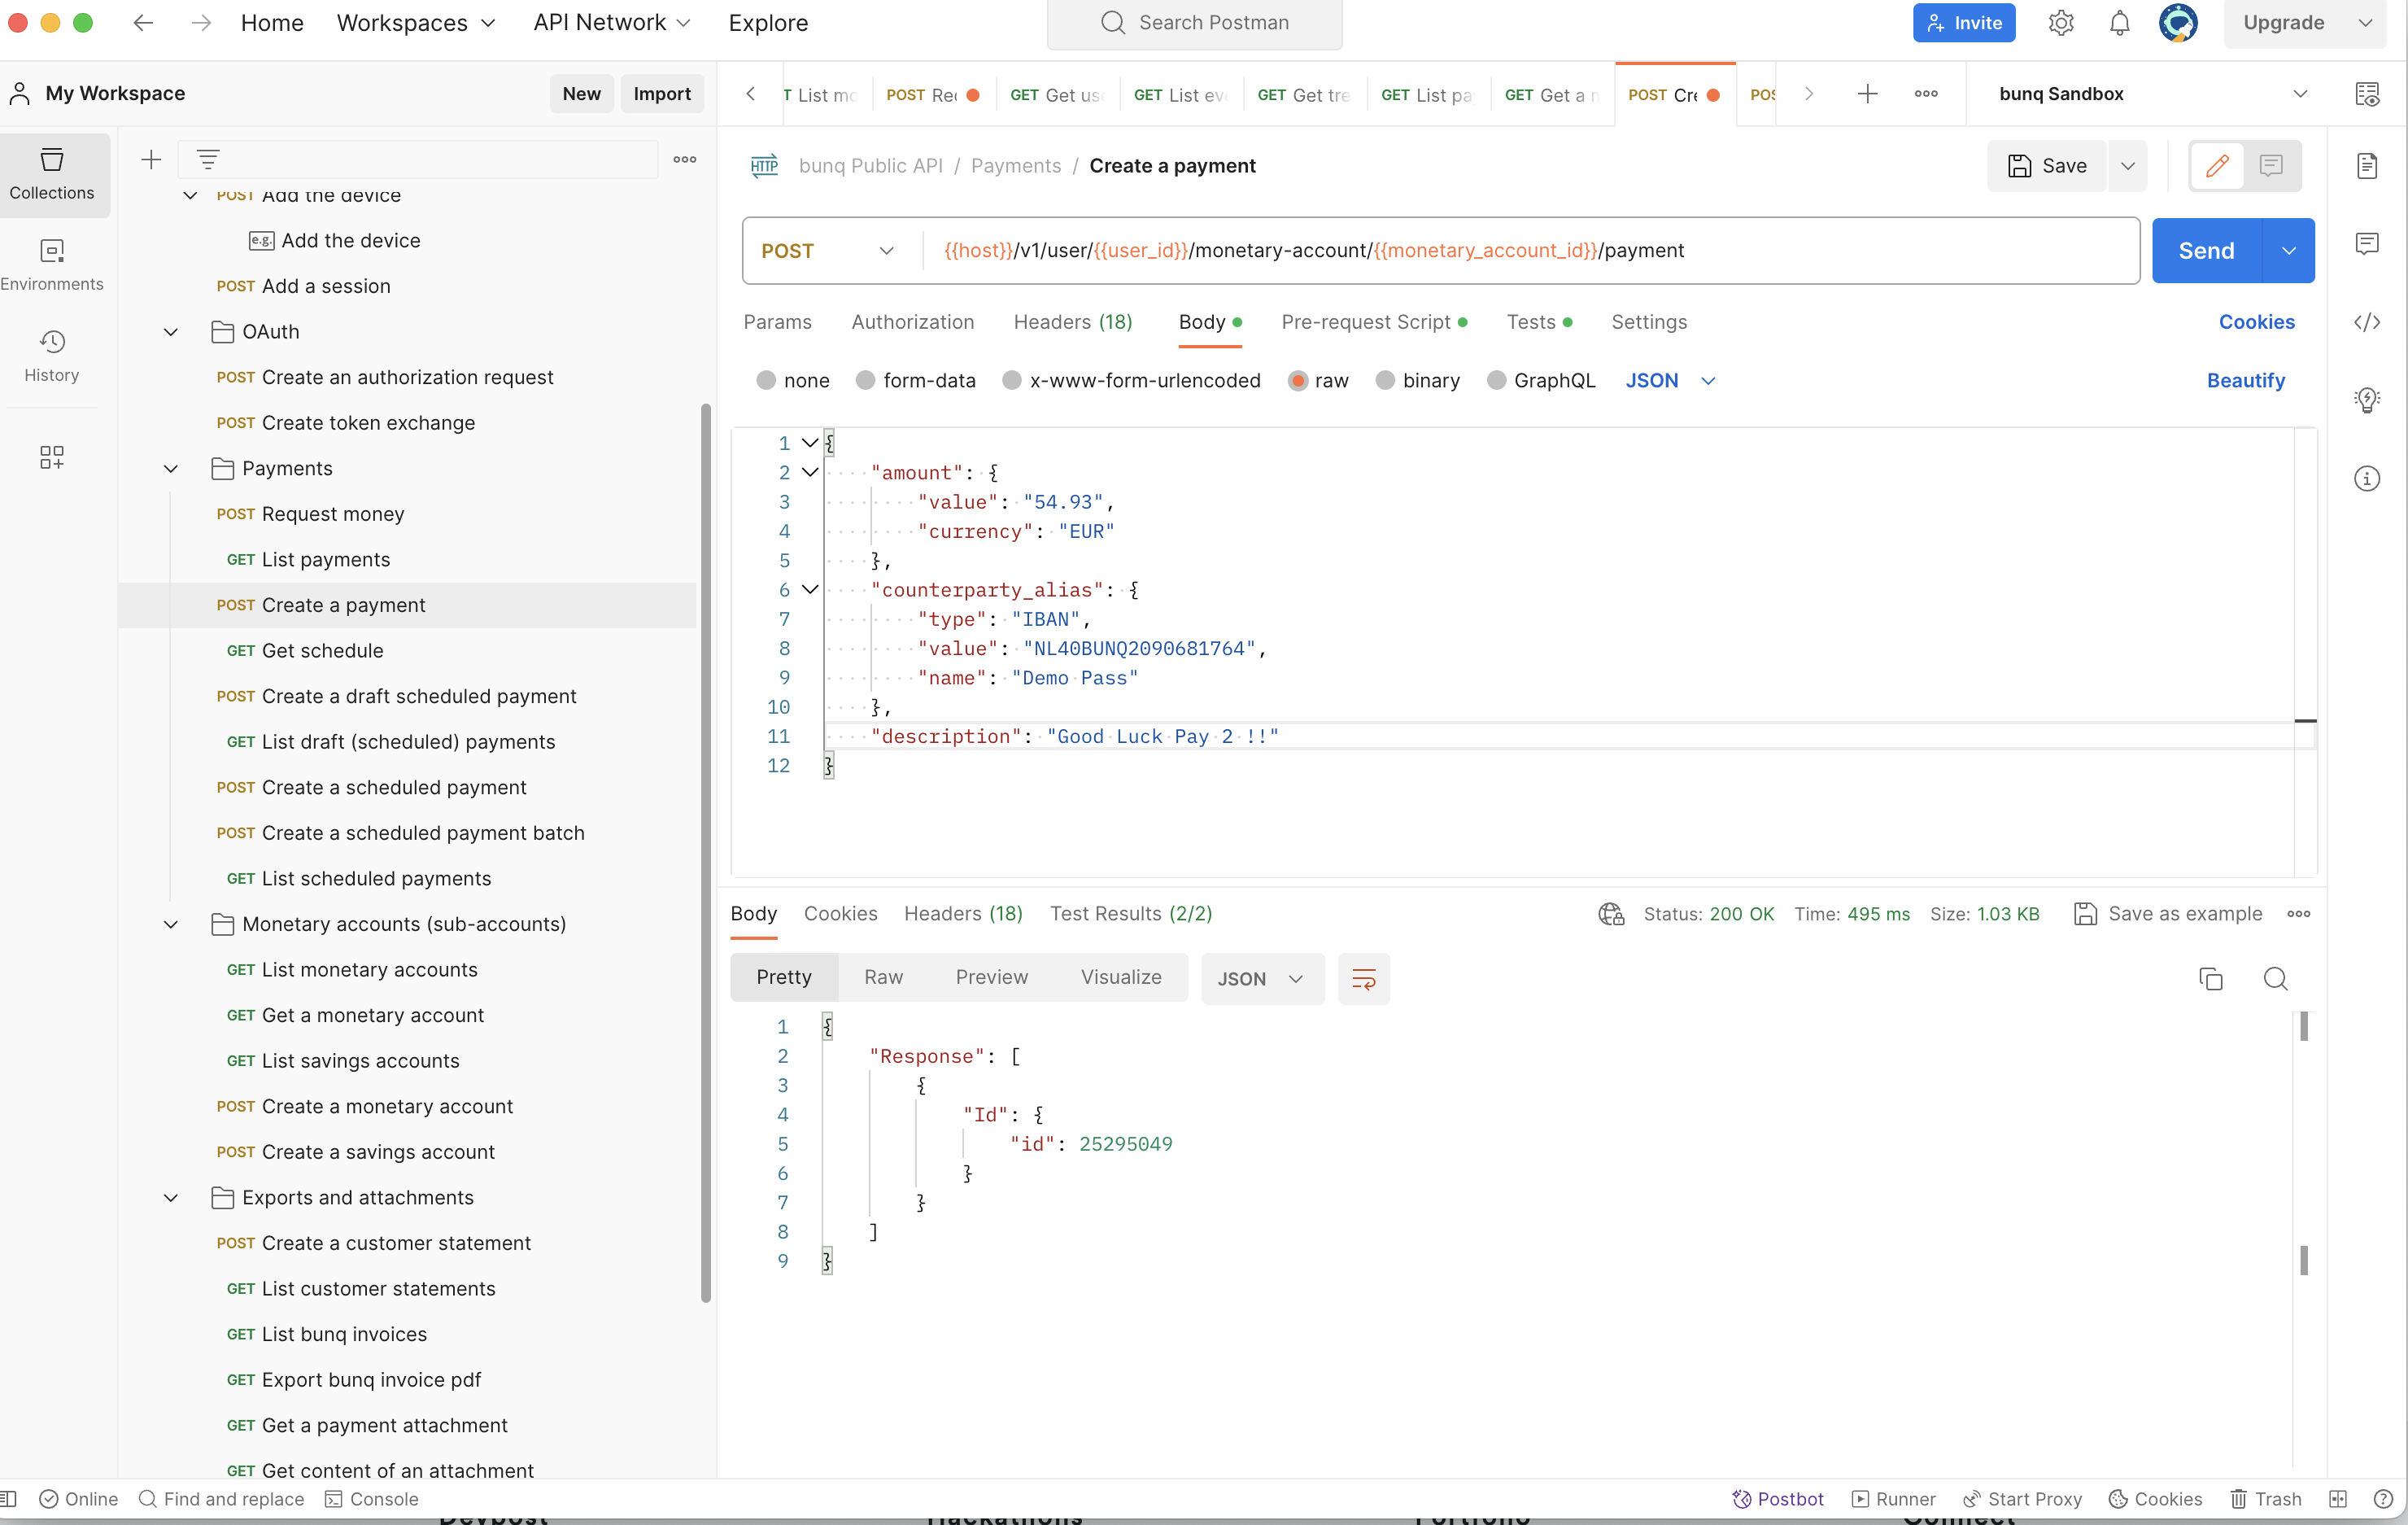Viewport: 2408px width, 1525px height.
Task: Open the response format JSON dropdown
Action: click(1261, 979)
